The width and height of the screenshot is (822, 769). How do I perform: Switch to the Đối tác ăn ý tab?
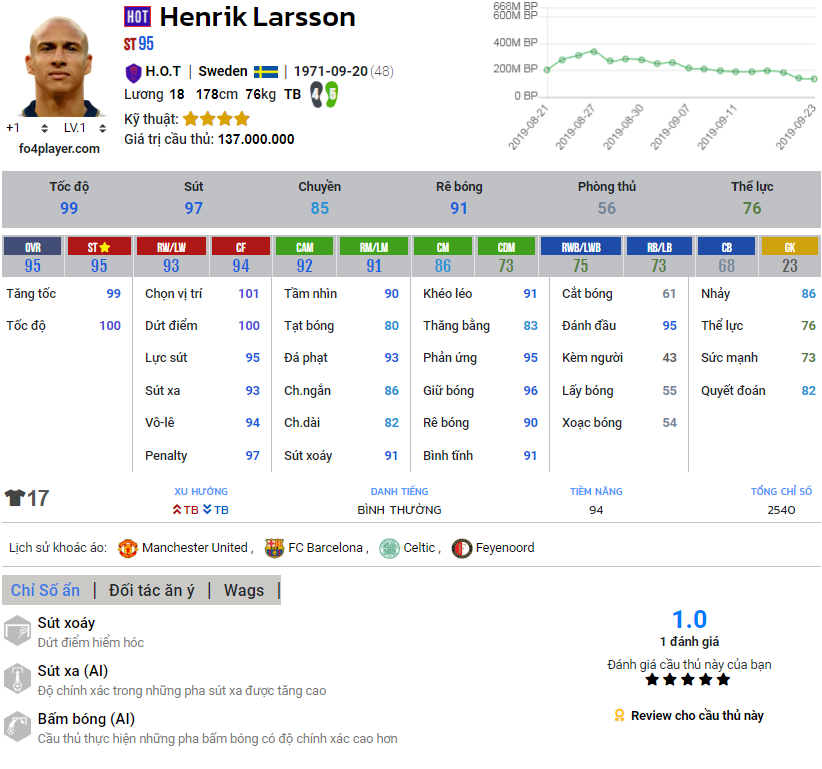click(152, 590)
